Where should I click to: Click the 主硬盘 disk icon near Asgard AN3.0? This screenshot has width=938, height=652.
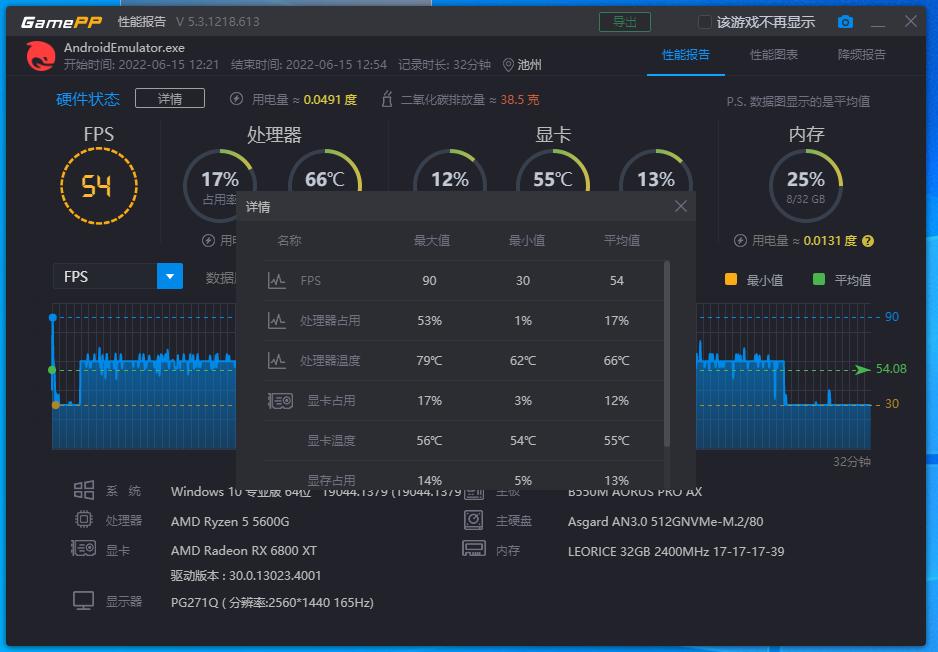tap(473, 519)
